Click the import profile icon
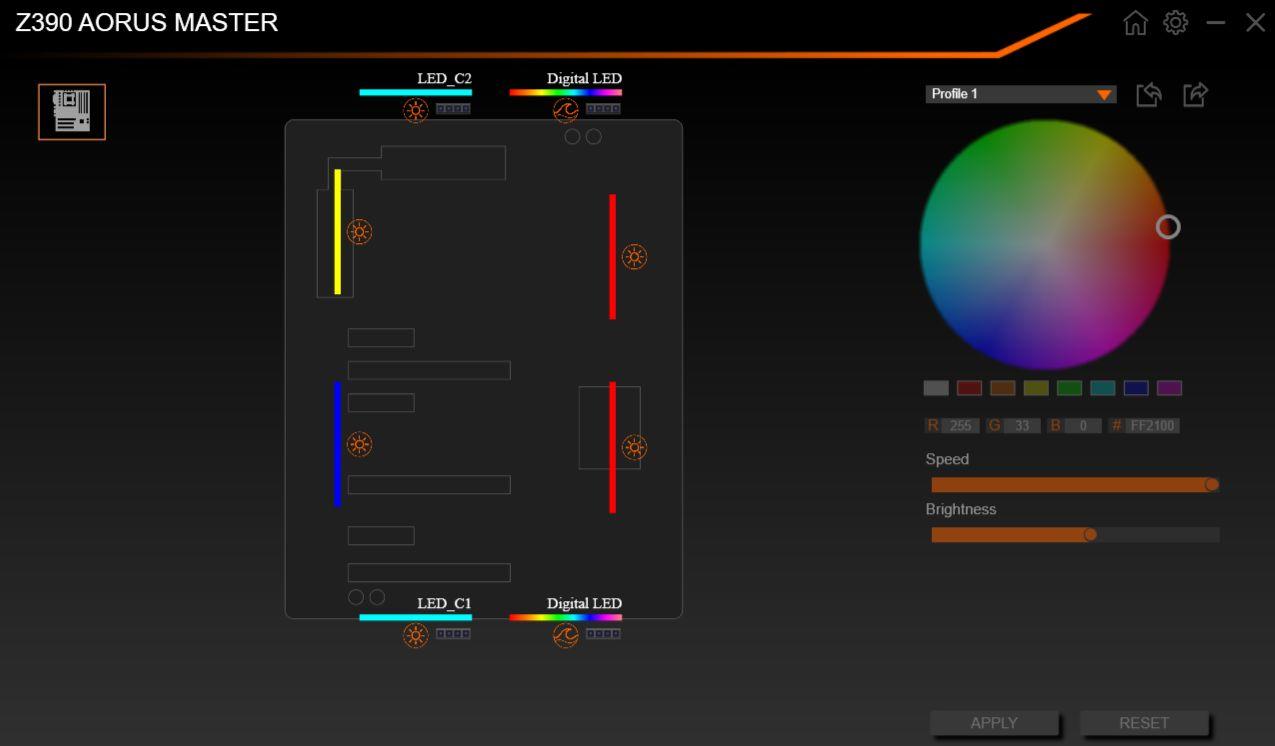Image resolution: width=1275 pixels, height=746 pixels. pyautogui.click(x=1149, y=95)
